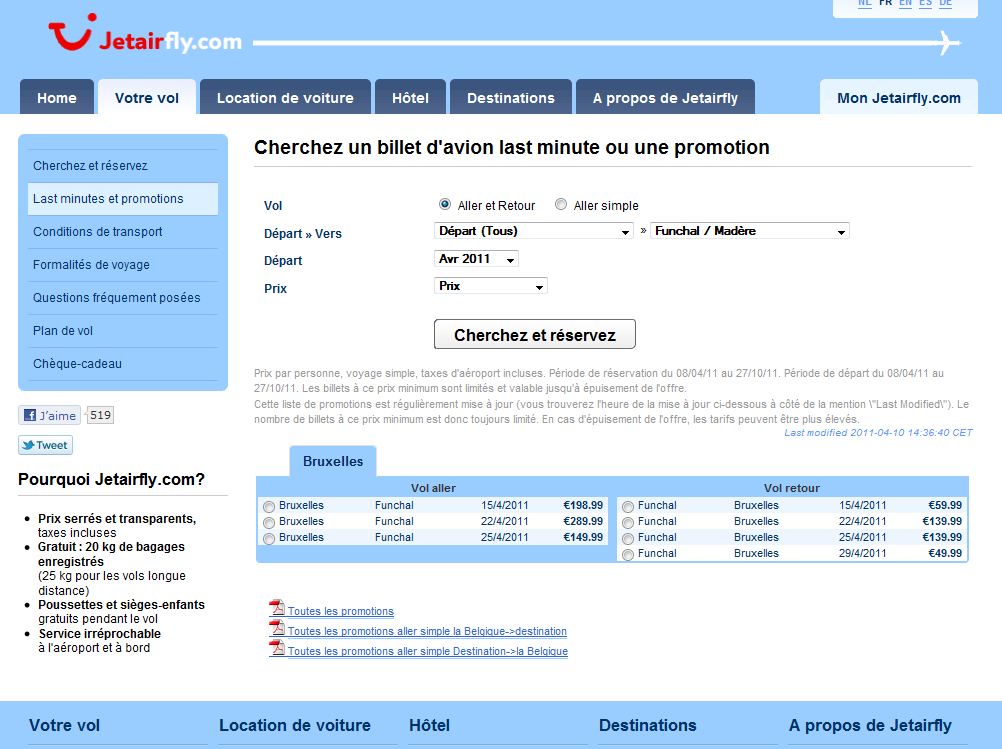
Task: Open Chèque-cadeau sidebar item
Action: coord(123,364)
